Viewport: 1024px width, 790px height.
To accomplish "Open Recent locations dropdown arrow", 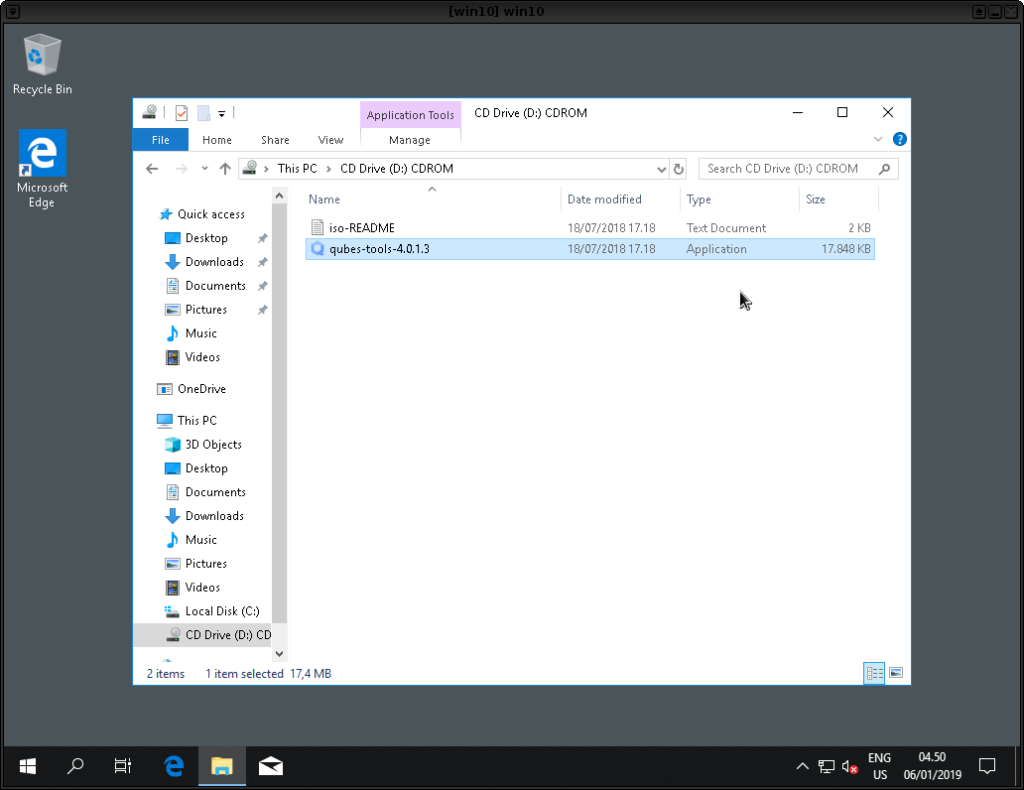I will click(204, 168).
